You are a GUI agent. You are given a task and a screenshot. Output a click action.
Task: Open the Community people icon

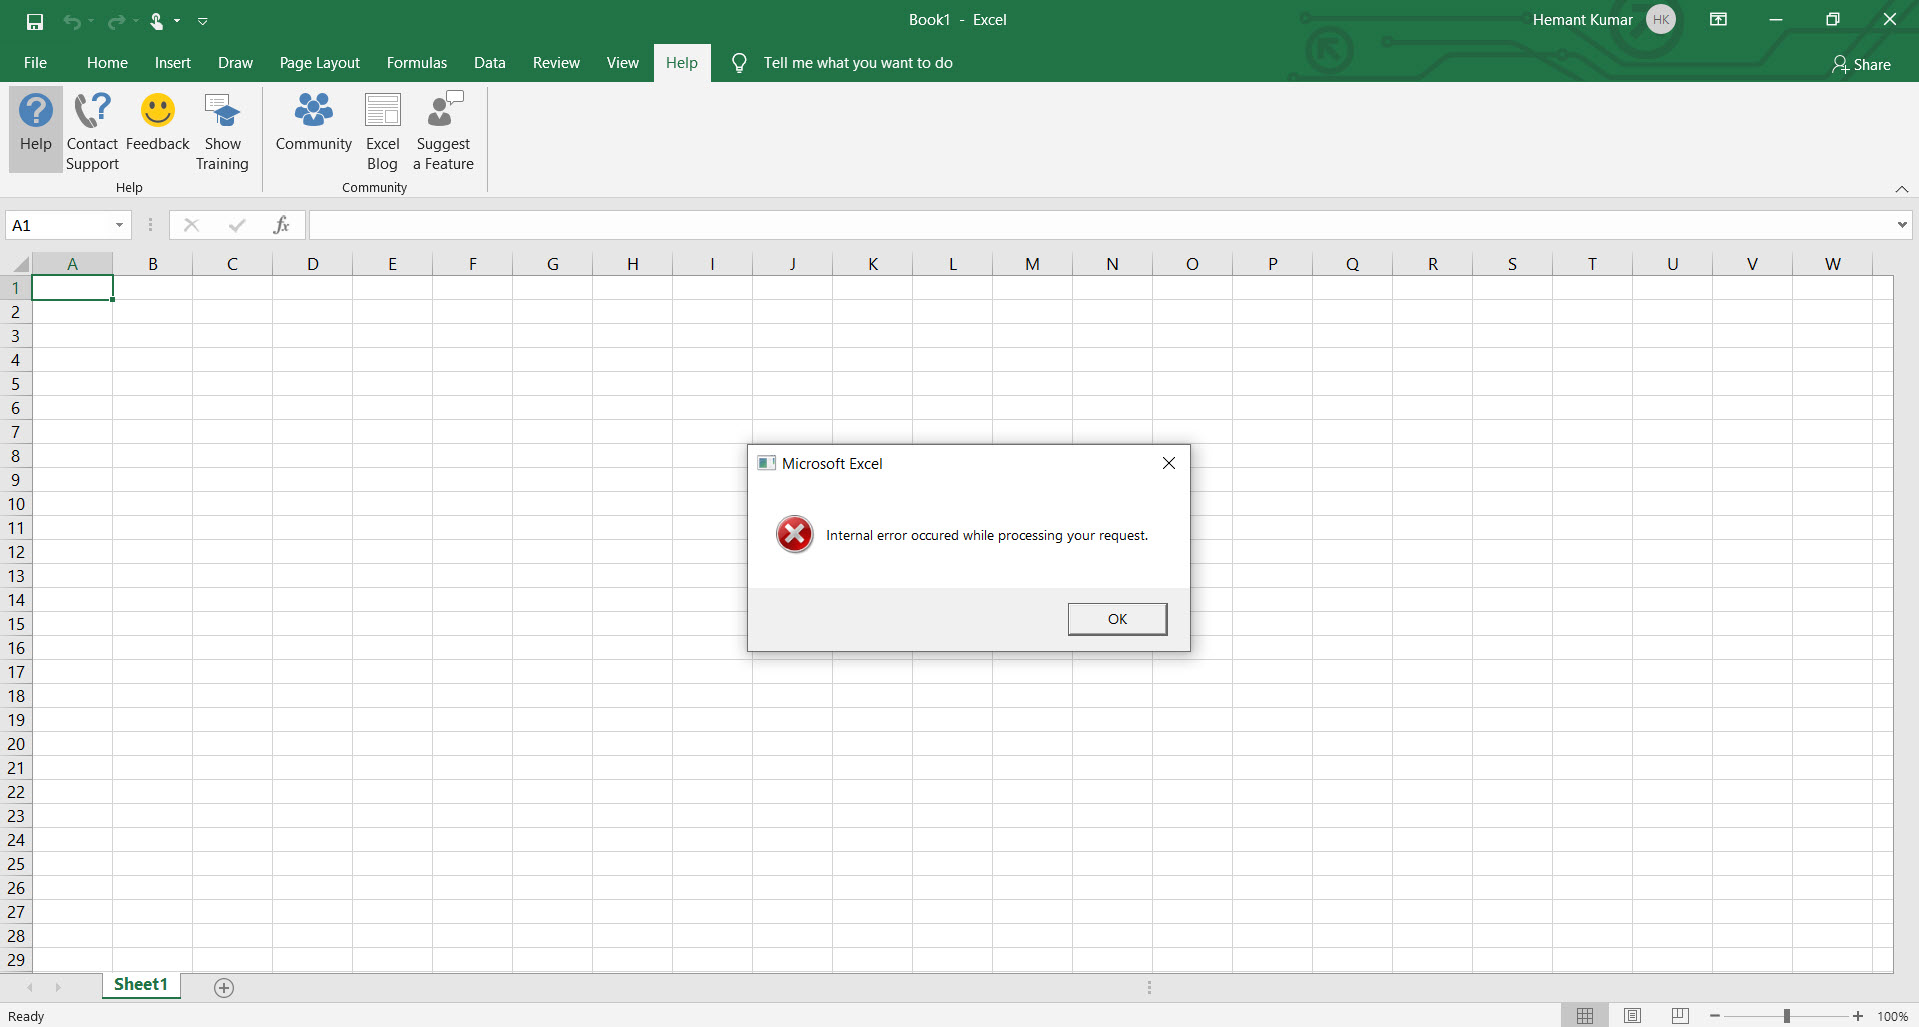click(x=314, y=110)
